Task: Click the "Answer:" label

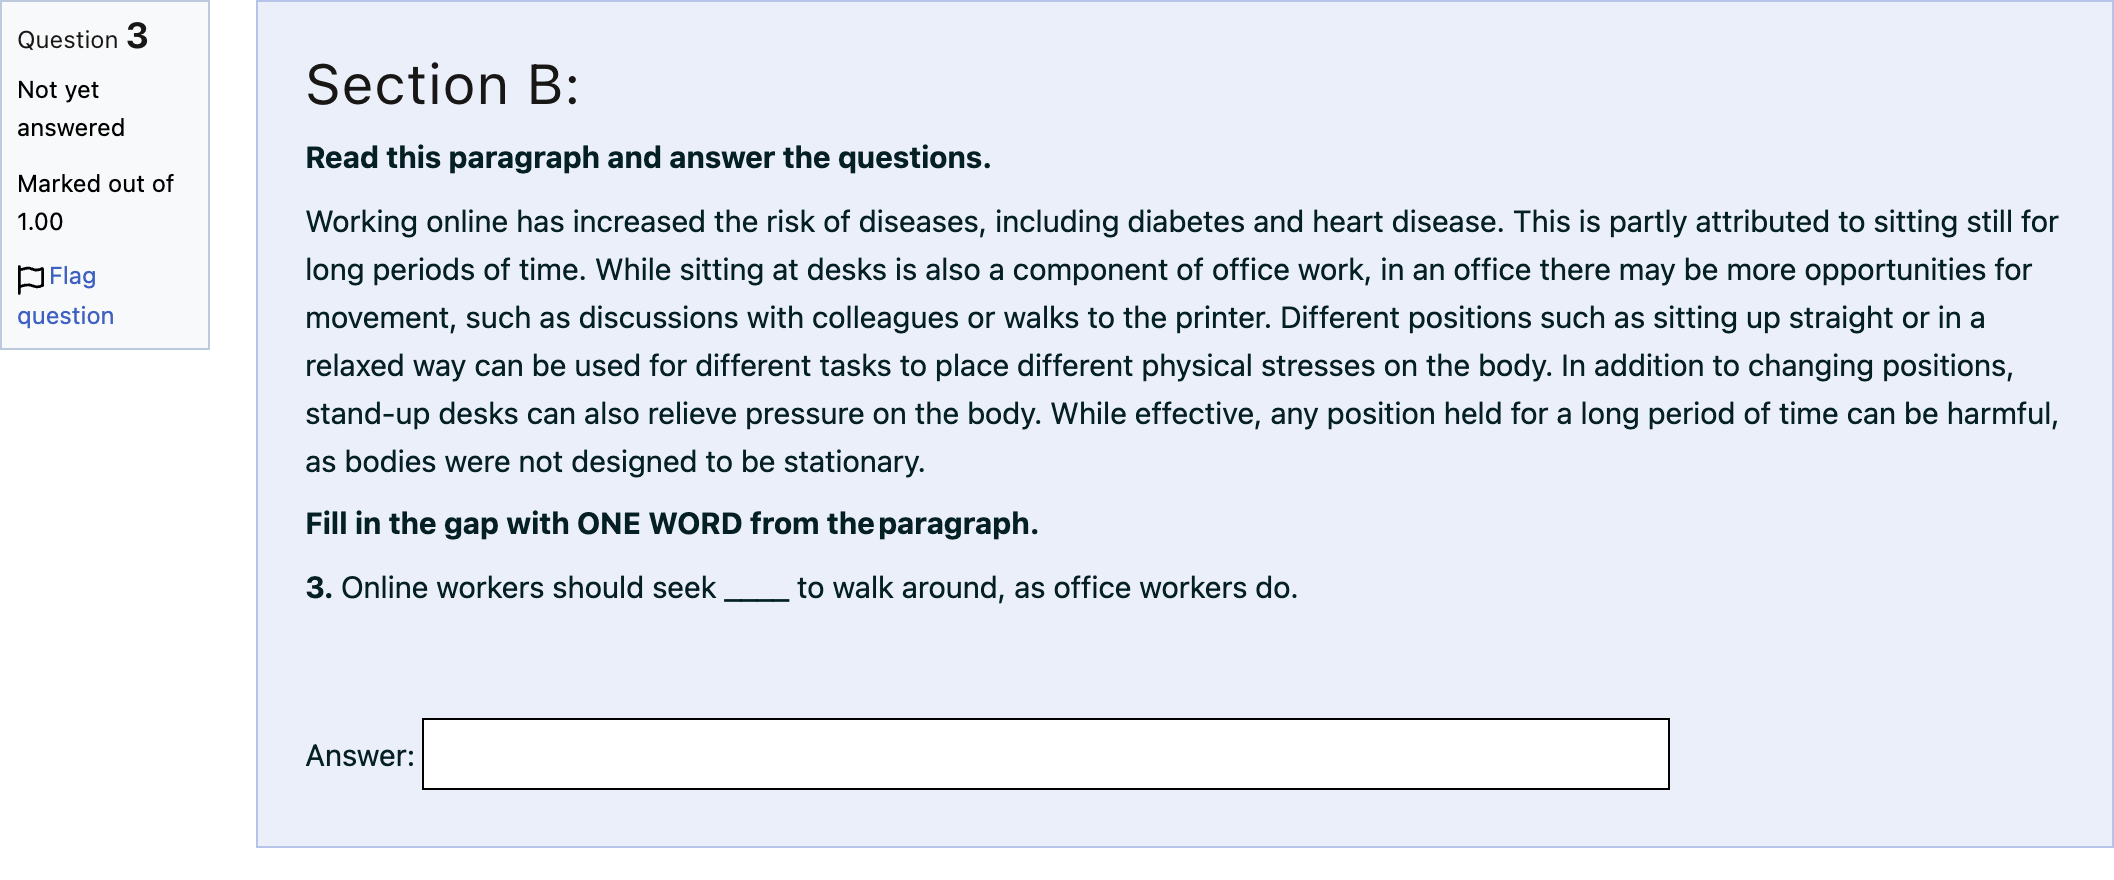Action: [360, 756]
